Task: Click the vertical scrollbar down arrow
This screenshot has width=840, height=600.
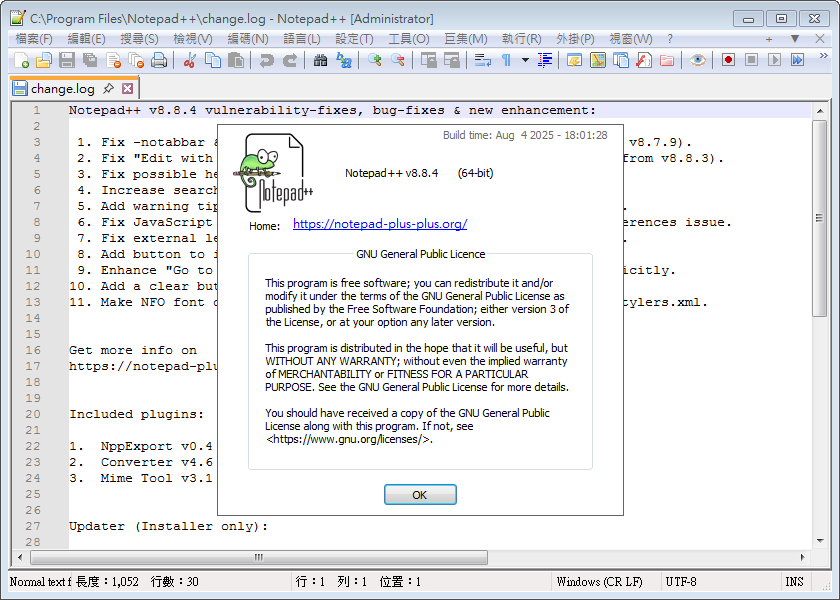Action: pos(820,541)
